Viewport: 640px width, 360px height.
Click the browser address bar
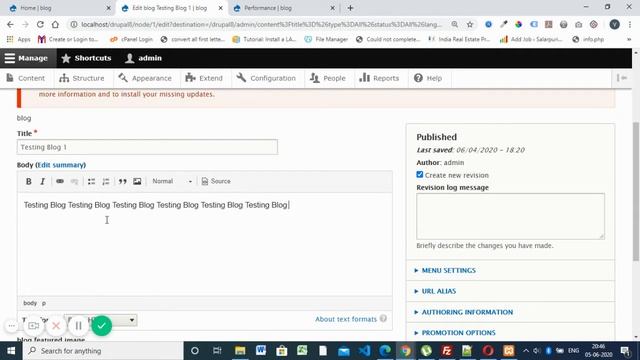coord(261,24)
